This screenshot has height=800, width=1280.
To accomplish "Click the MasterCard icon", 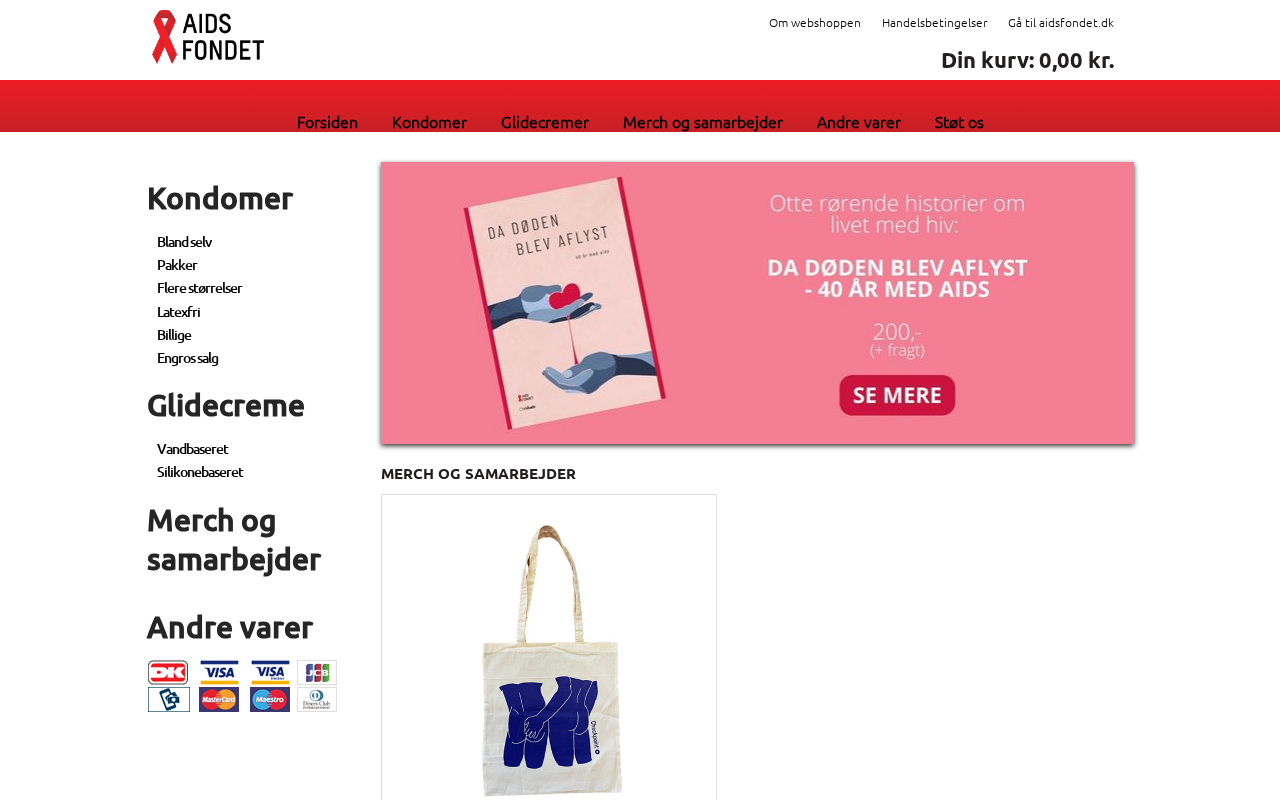I will [219, 700].
